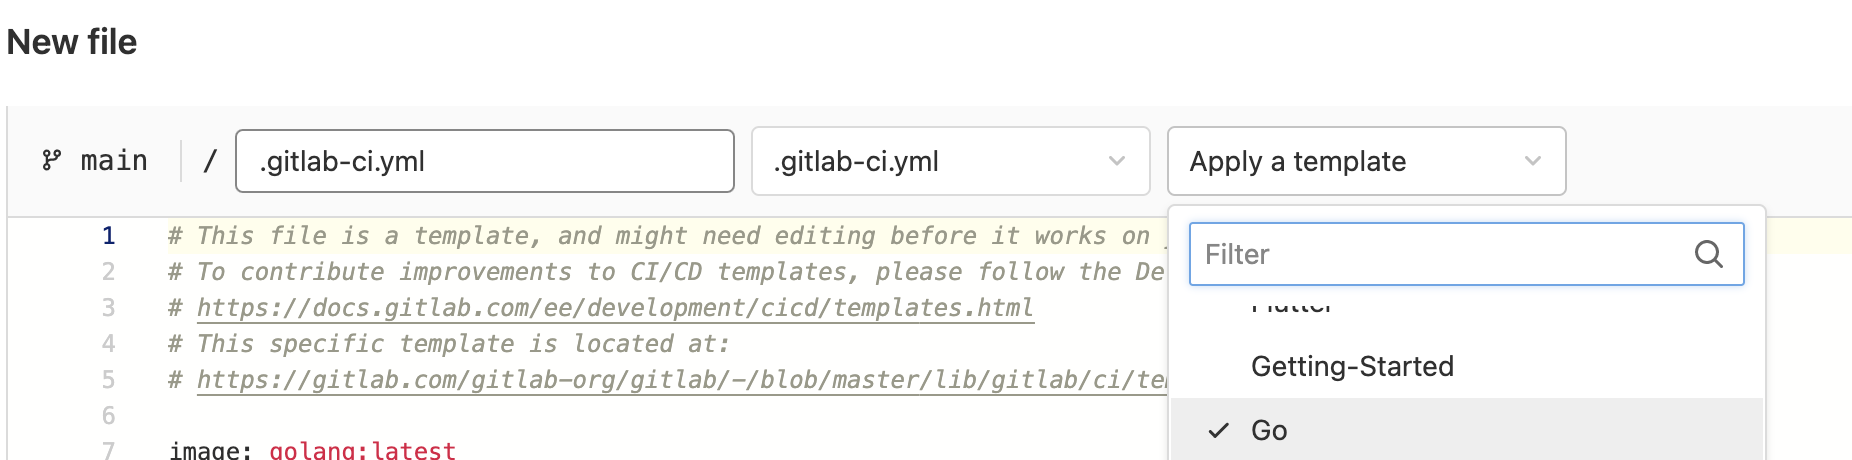Click the checkmark beside Go
The height and width of the screenshot is (460, 1852).
click(1218, 430)
